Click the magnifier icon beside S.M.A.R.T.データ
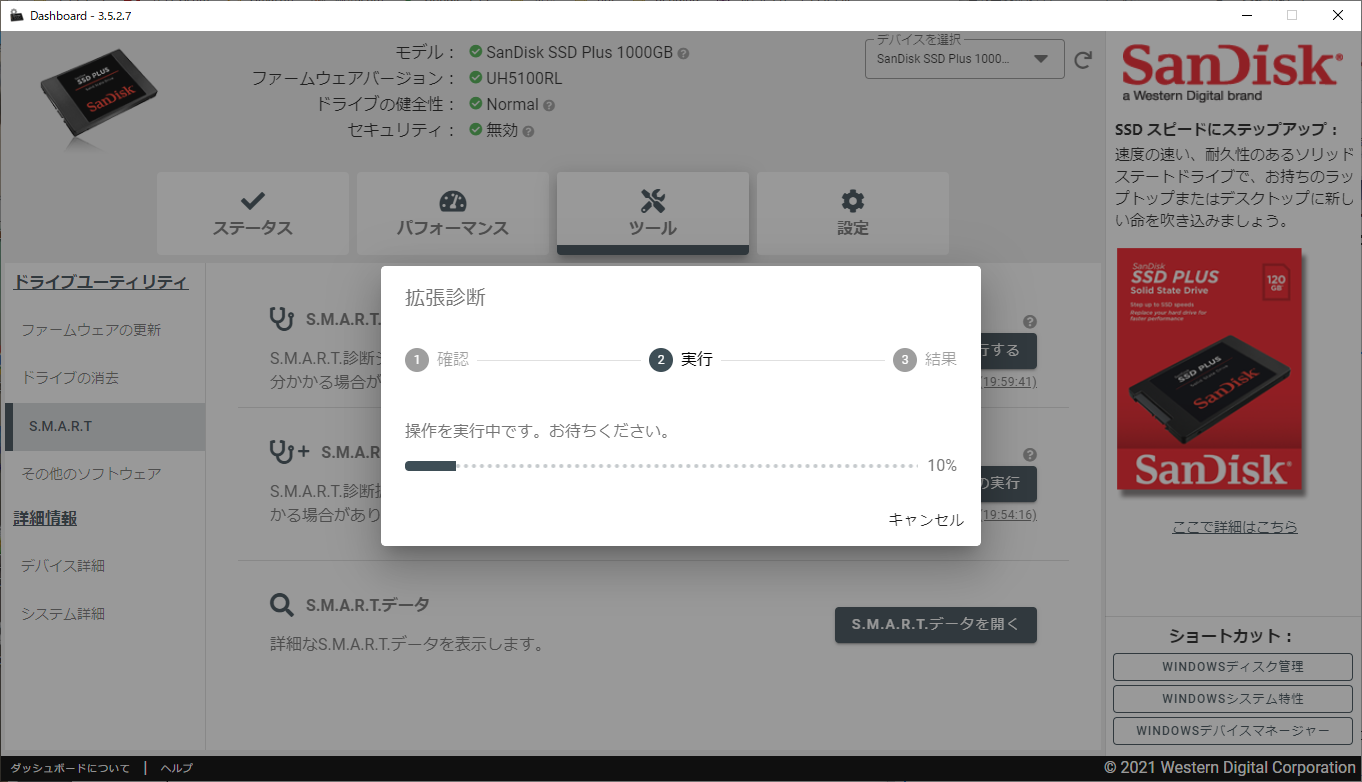 click(x=282, y=604)
